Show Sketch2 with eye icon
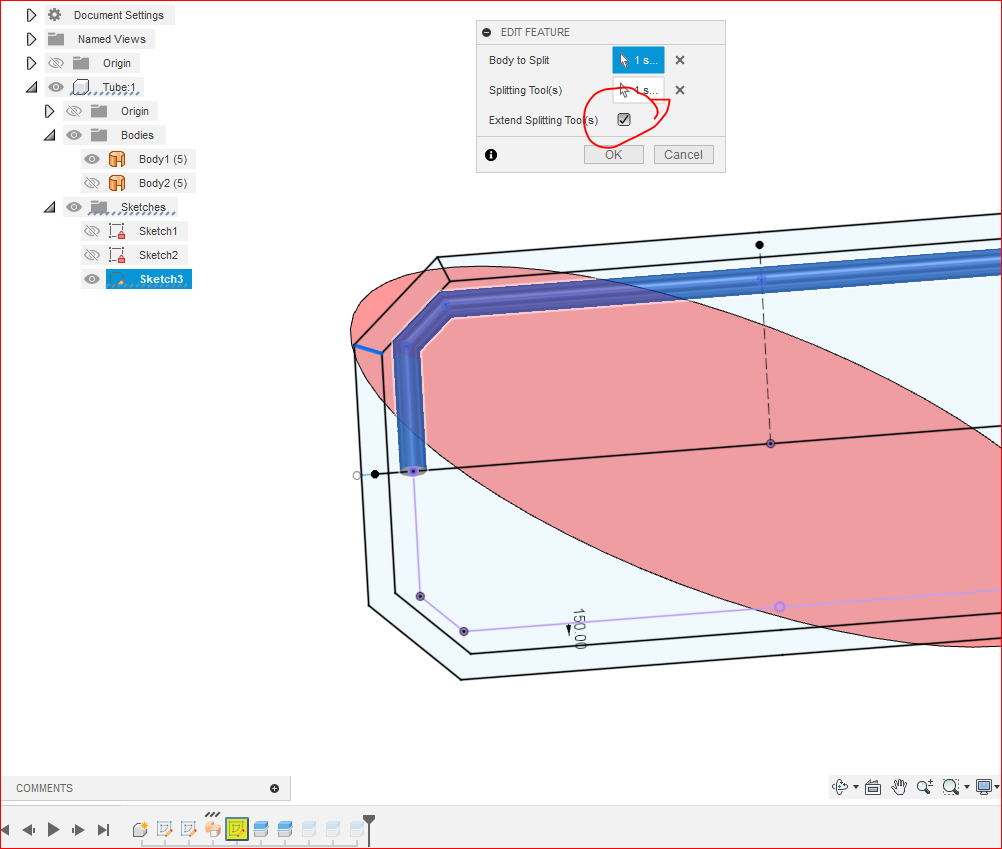1002x849 pixels. point(92,255)
